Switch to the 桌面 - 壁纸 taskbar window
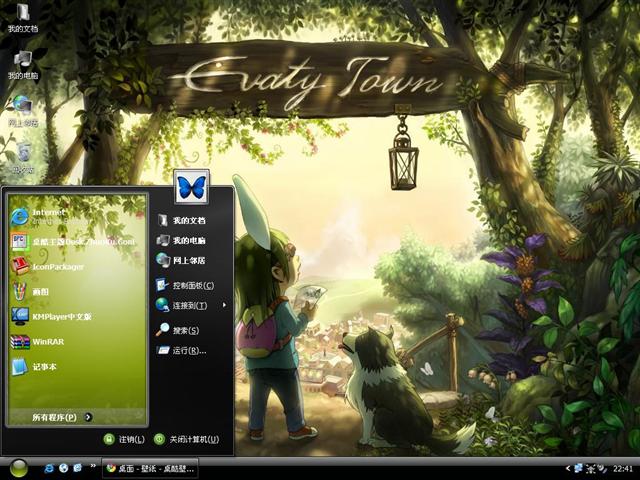The width and height of the screenshot is (640, 480). click(150, 469)
